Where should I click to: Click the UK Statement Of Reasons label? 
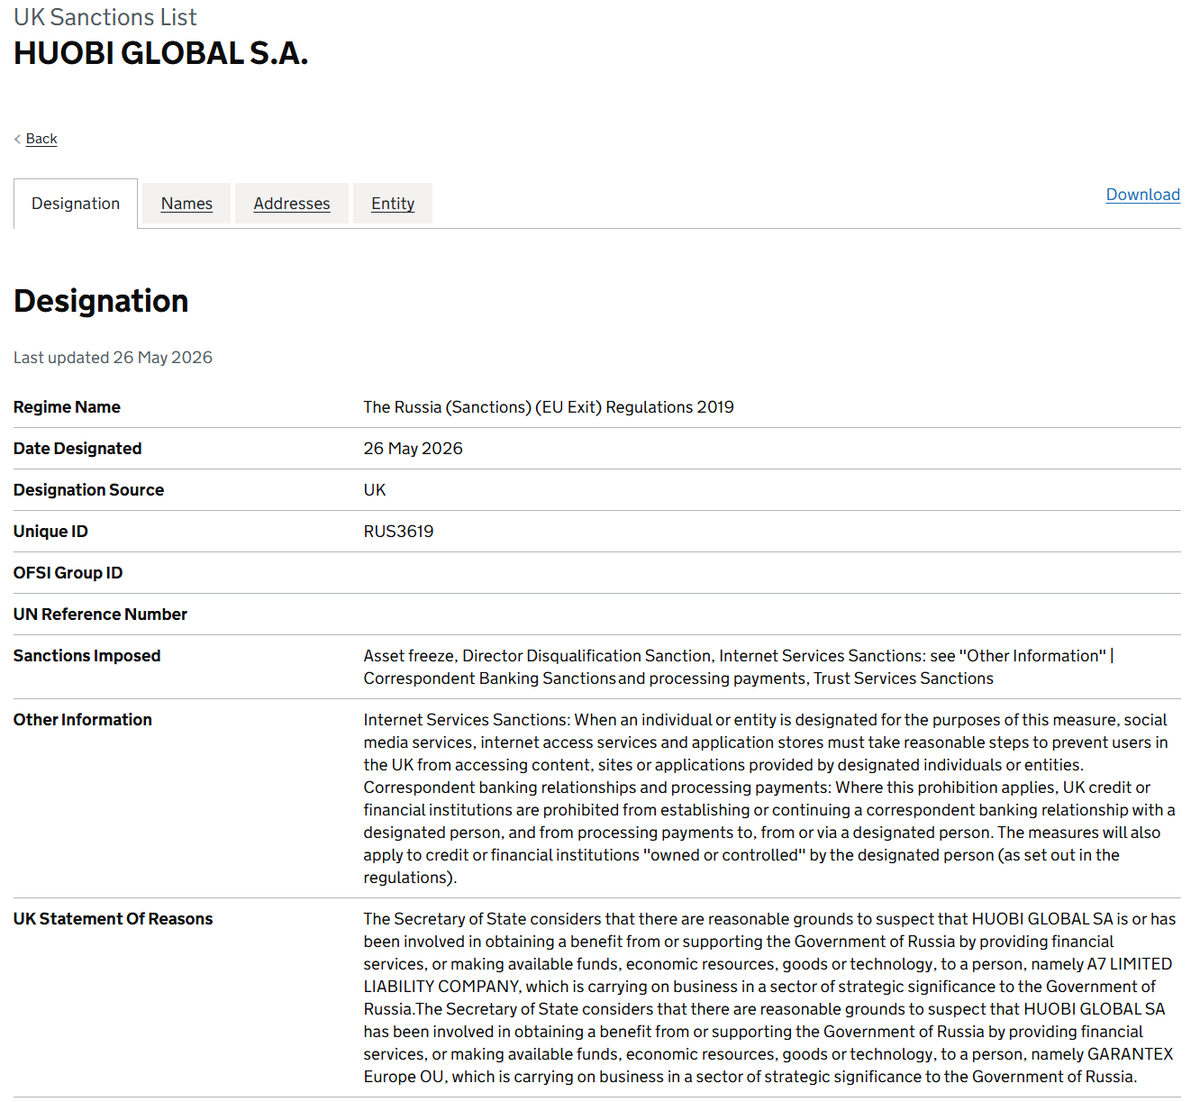click(x=113, y=918)
